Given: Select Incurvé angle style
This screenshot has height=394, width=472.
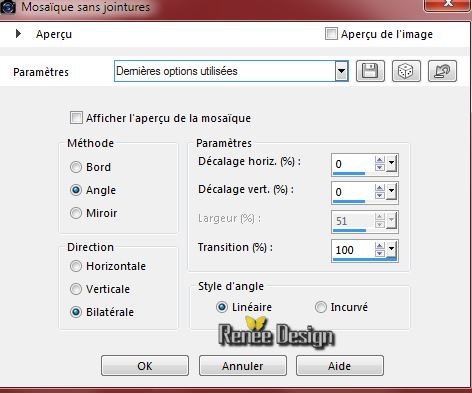Looking at the screenshot, I should point(321,307).
